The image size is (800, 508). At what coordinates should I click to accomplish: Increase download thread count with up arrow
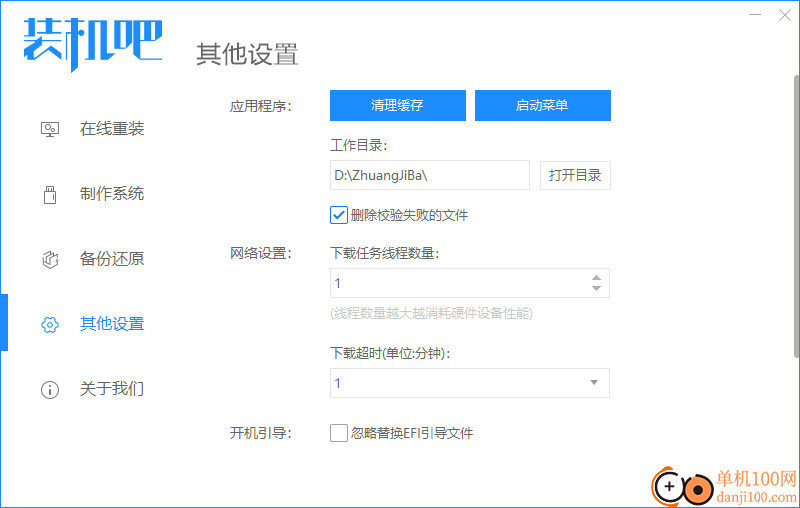pyautogui.click(x=596, y=278)
